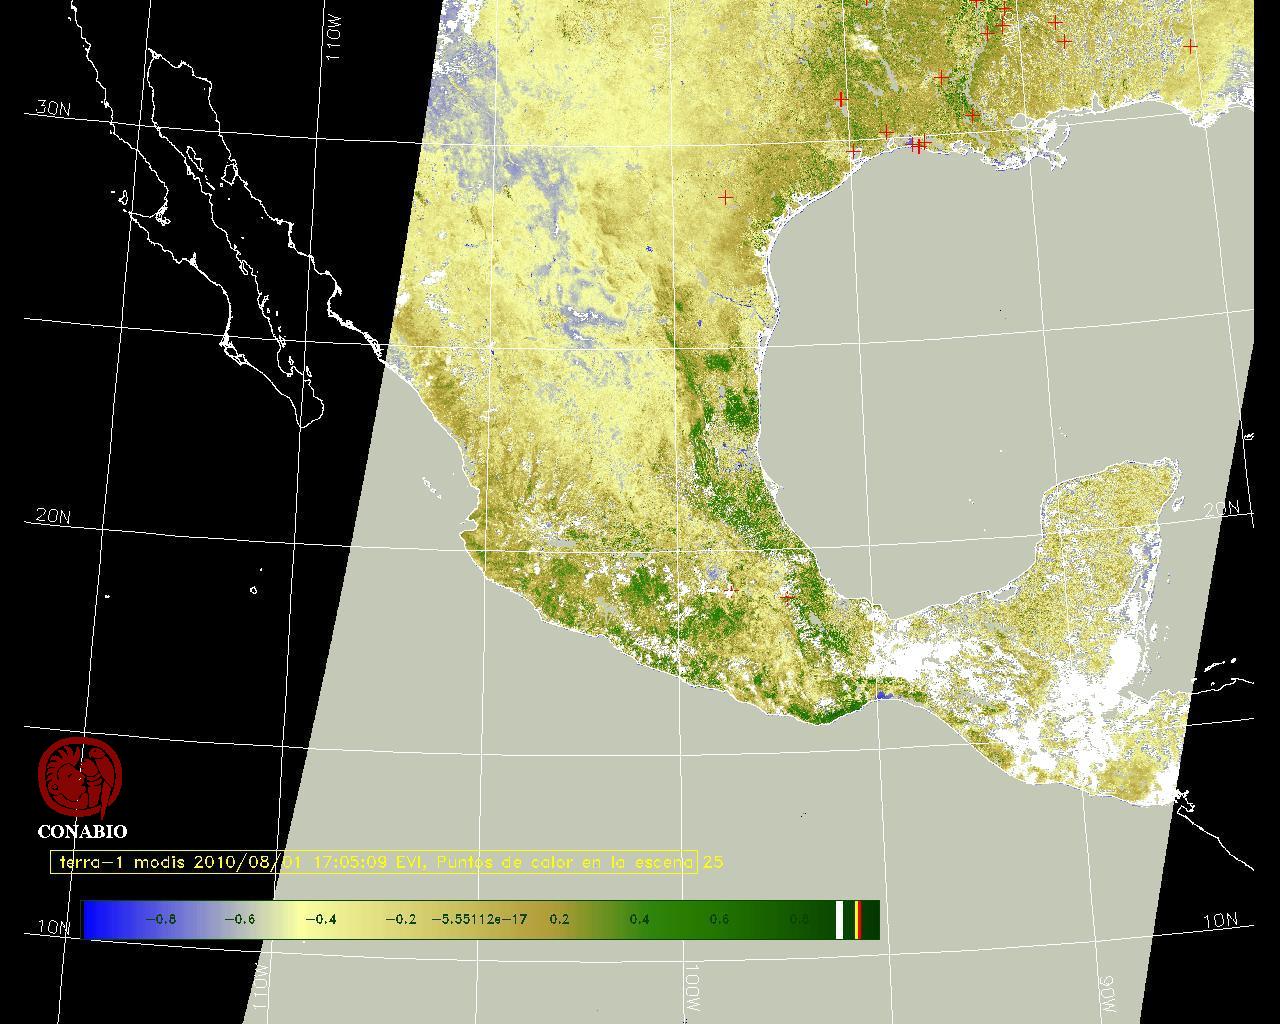Click the CONABIO text label
The image size is (1280, 1024).
click(82, 831)
